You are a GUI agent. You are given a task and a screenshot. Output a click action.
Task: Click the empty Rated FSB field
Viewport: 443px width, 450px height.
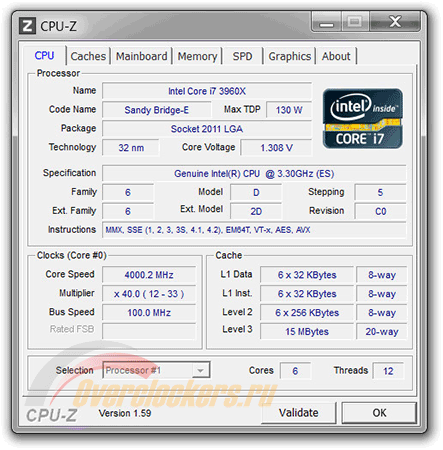point(149,331)
